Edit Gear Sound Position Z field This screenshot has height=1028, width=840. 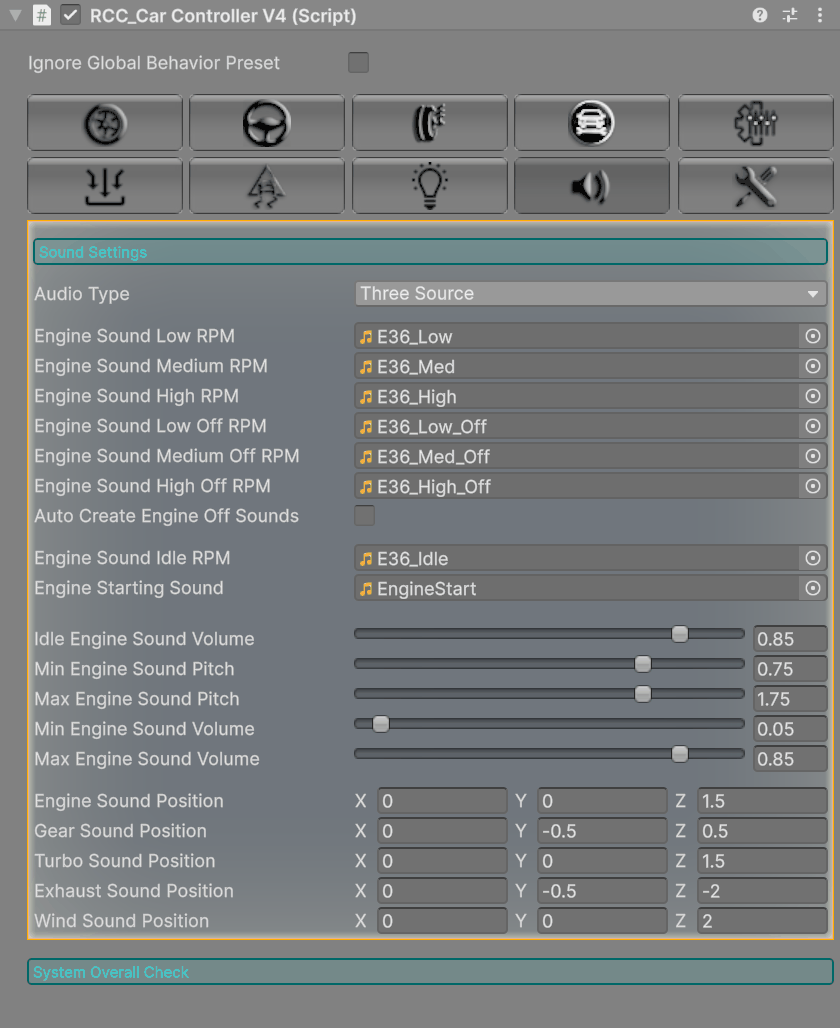coord(762,831)
